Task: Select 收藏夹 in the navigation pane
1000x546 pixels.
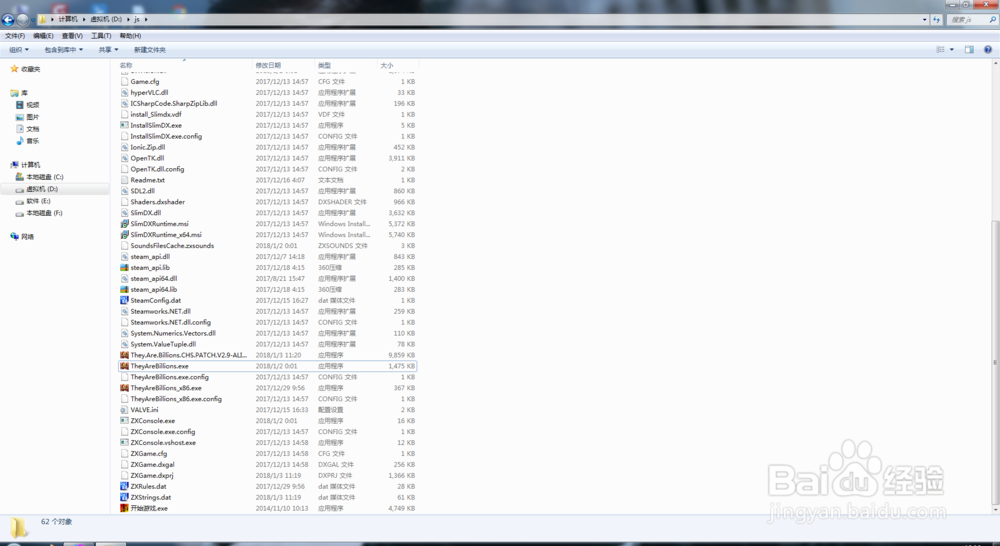Action: click(31, 69)
